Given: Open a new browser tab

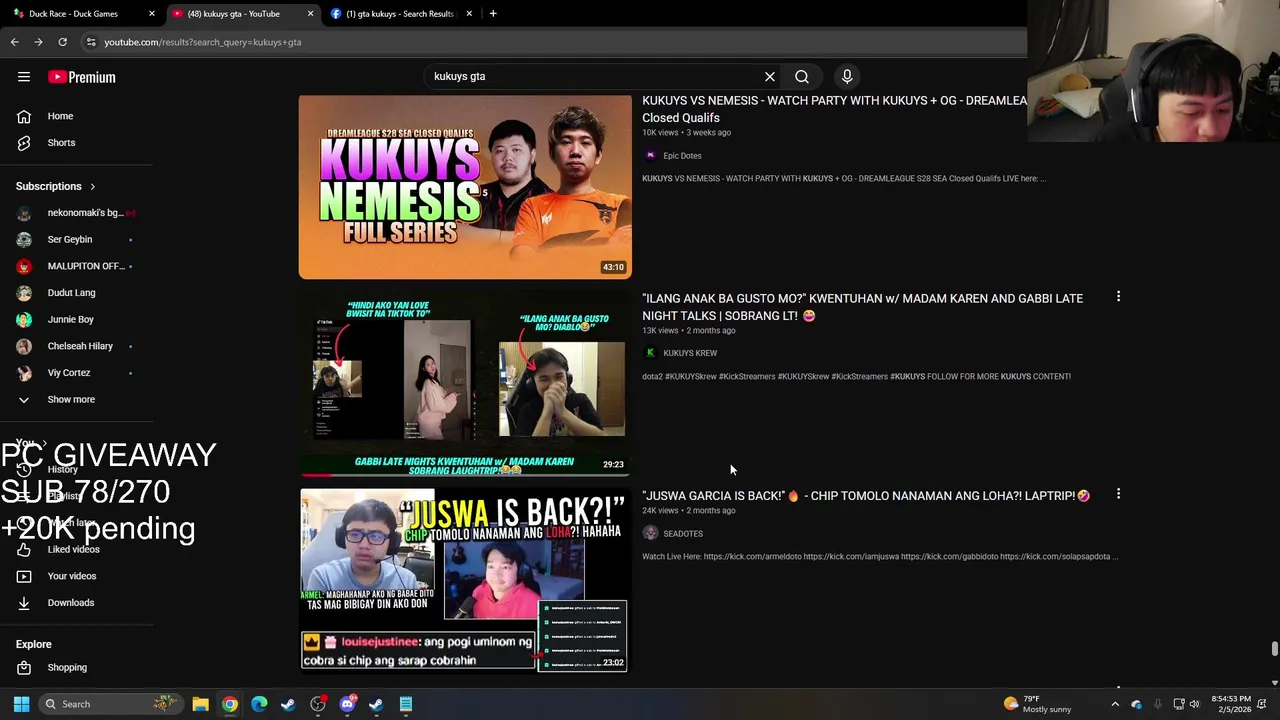Looking at the screenshot, I should 493,14.
